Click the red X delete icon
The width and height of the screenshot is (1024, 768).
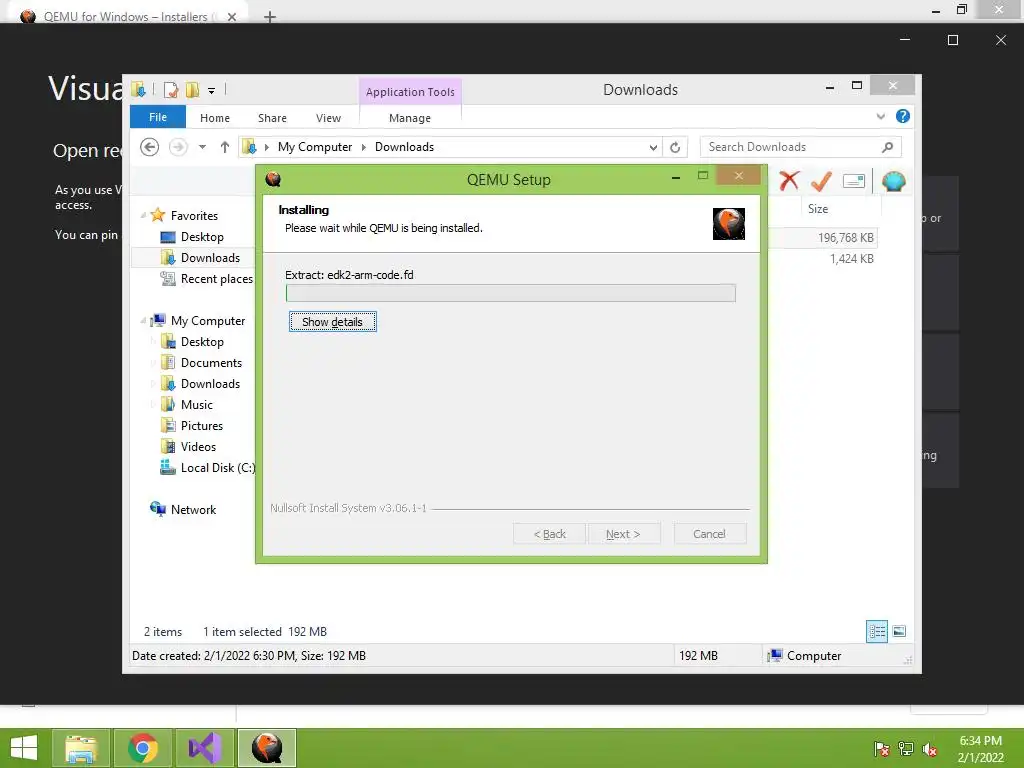pos(789,180)
